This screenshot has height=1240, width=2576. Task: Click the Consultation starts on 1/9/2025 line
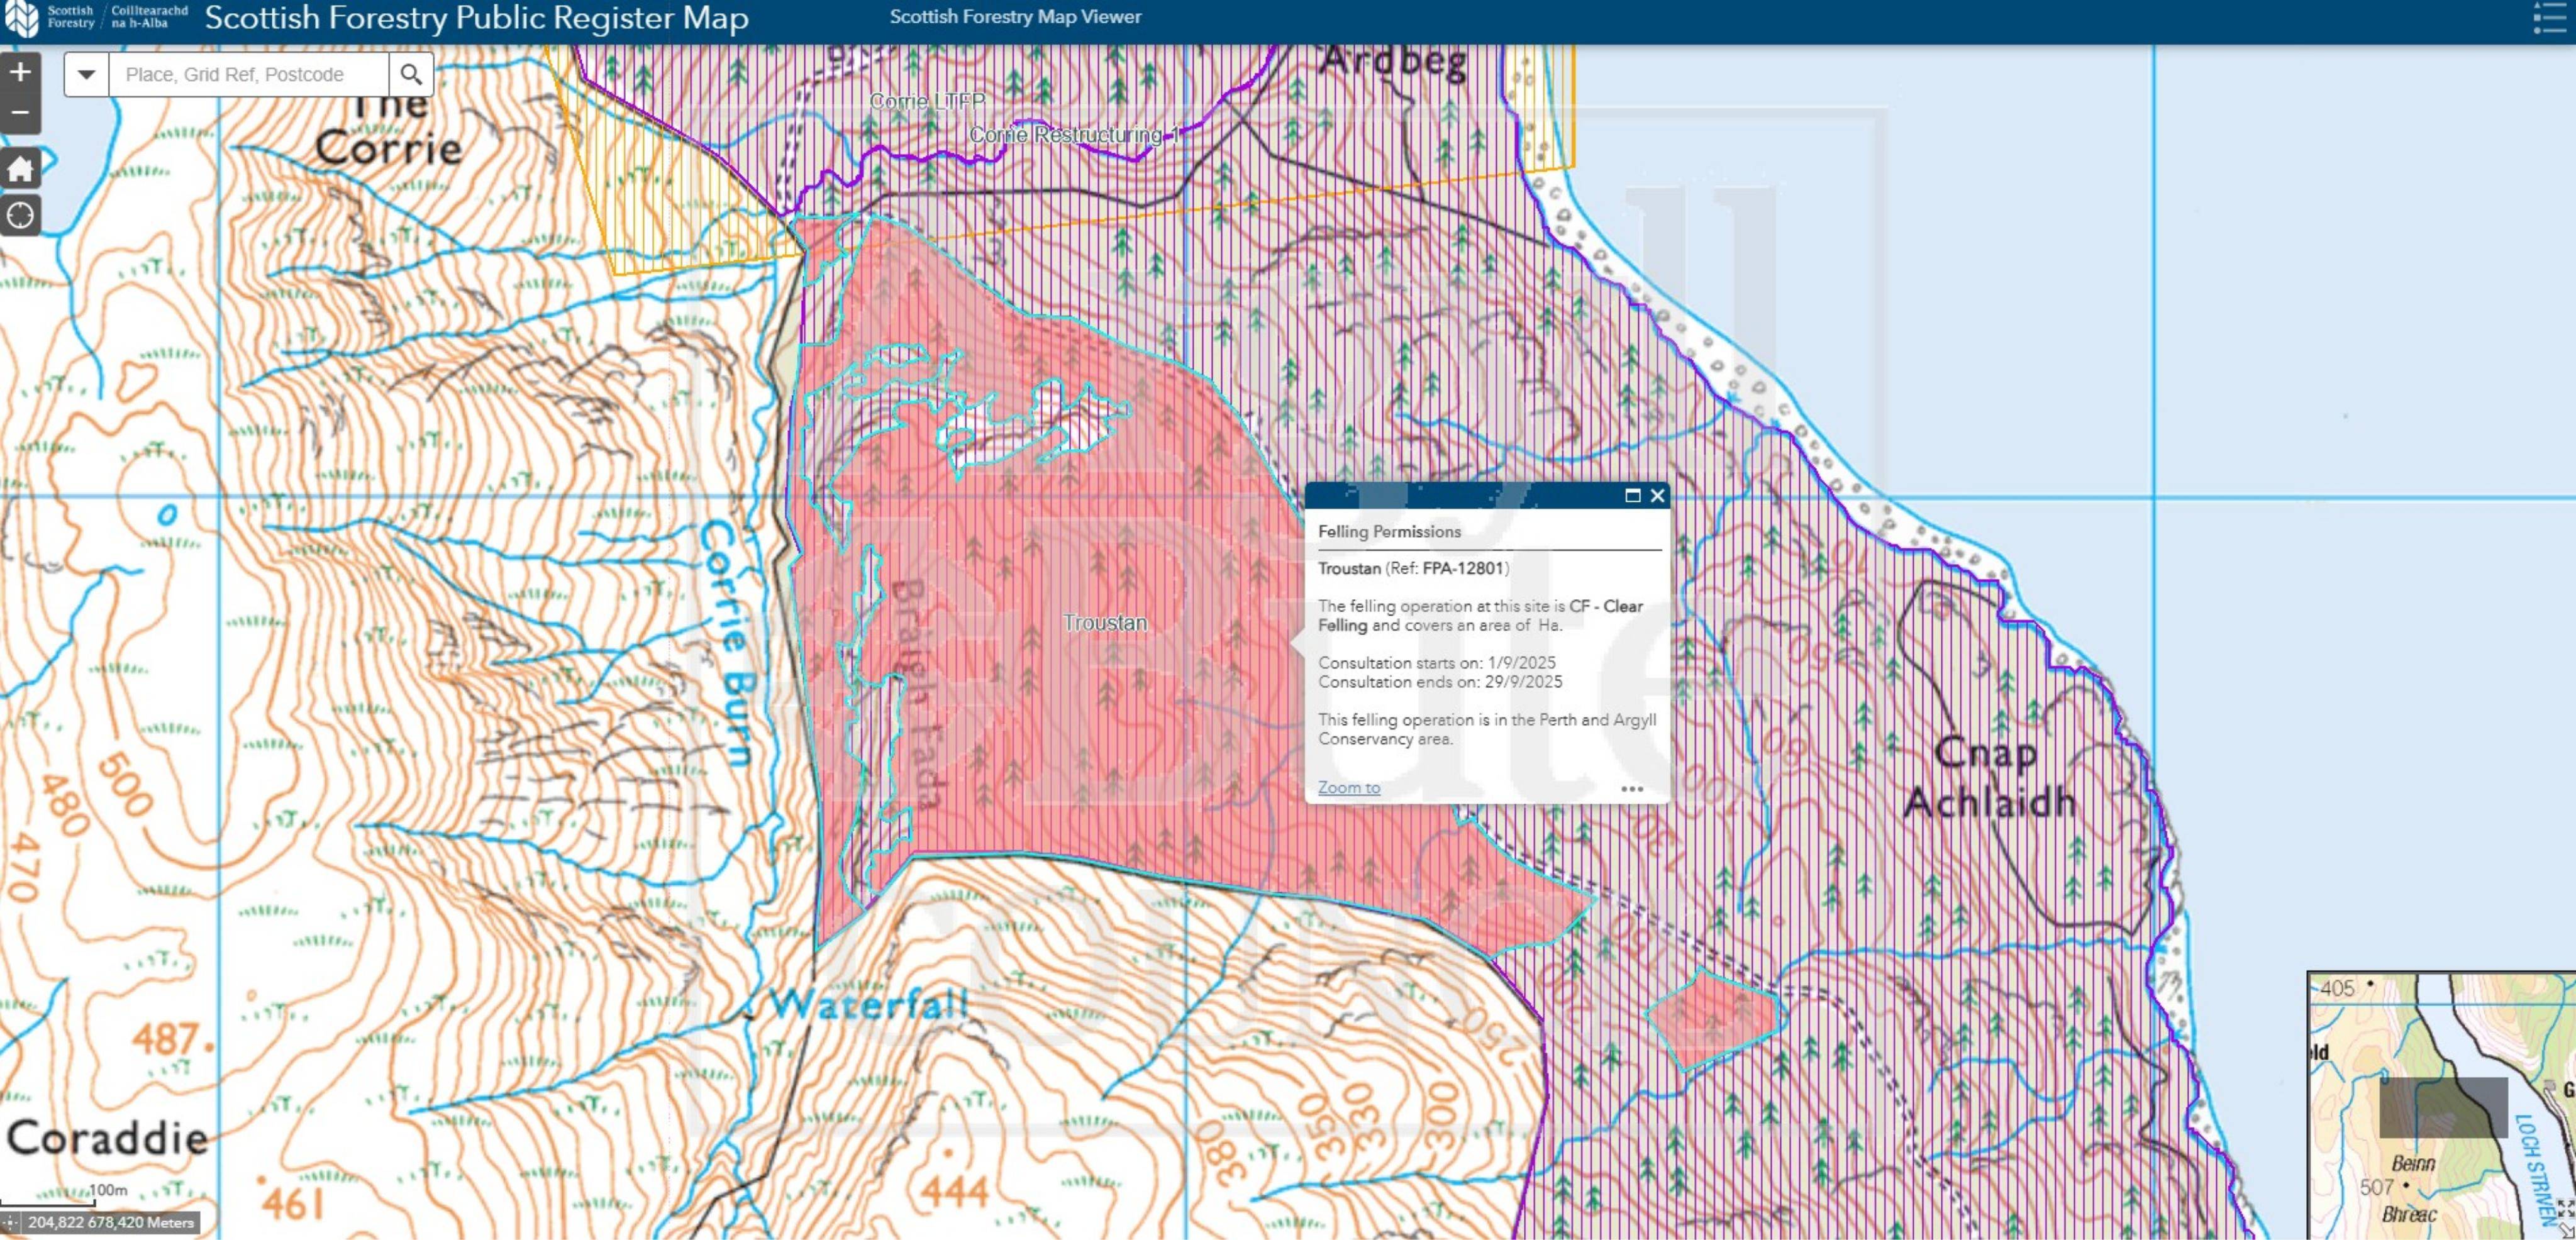click(1436, 662)
